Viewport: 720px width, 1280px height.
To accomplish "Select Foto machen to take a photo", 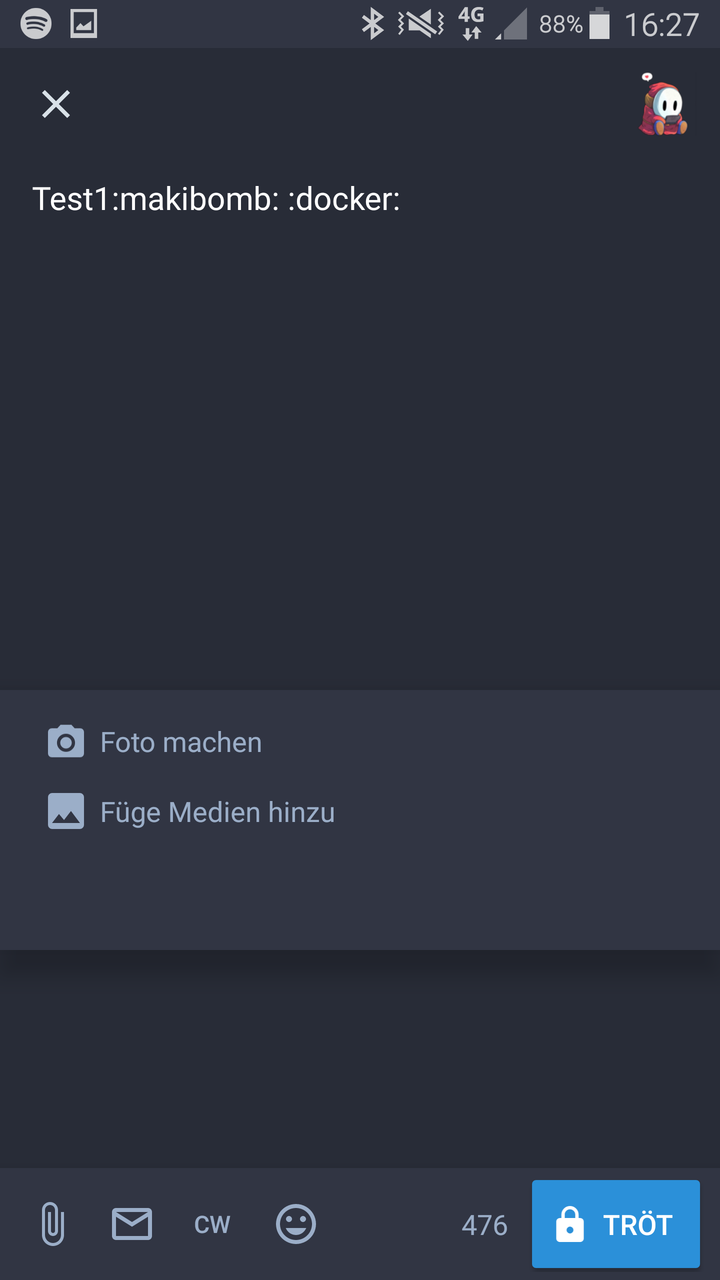I will point(180,741).
